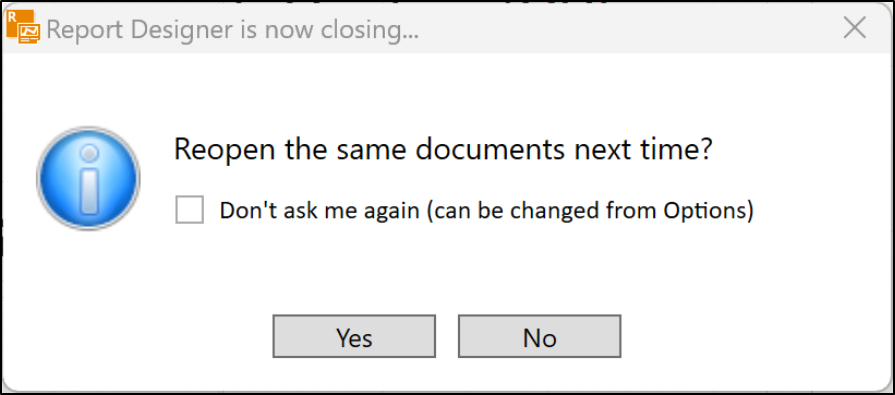Click Yes to reopen the same documents
The height and width of the screenshot is (395, 895).
tap(354, 337)
